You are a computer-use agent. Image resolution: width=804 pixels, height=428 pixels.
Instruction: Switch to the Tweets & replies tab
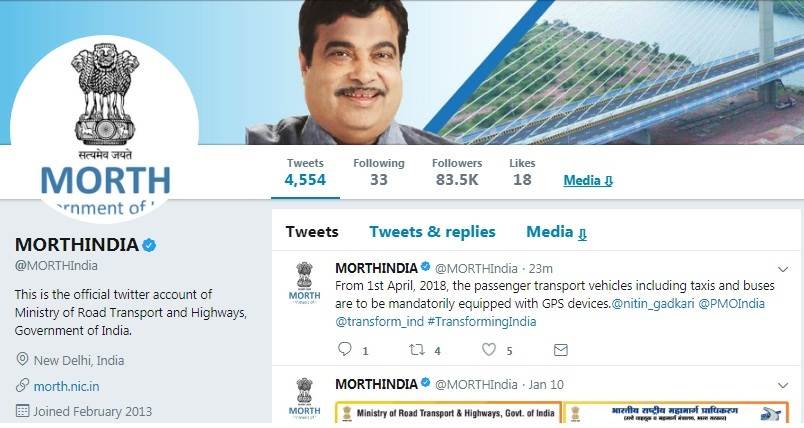[432, 232]
